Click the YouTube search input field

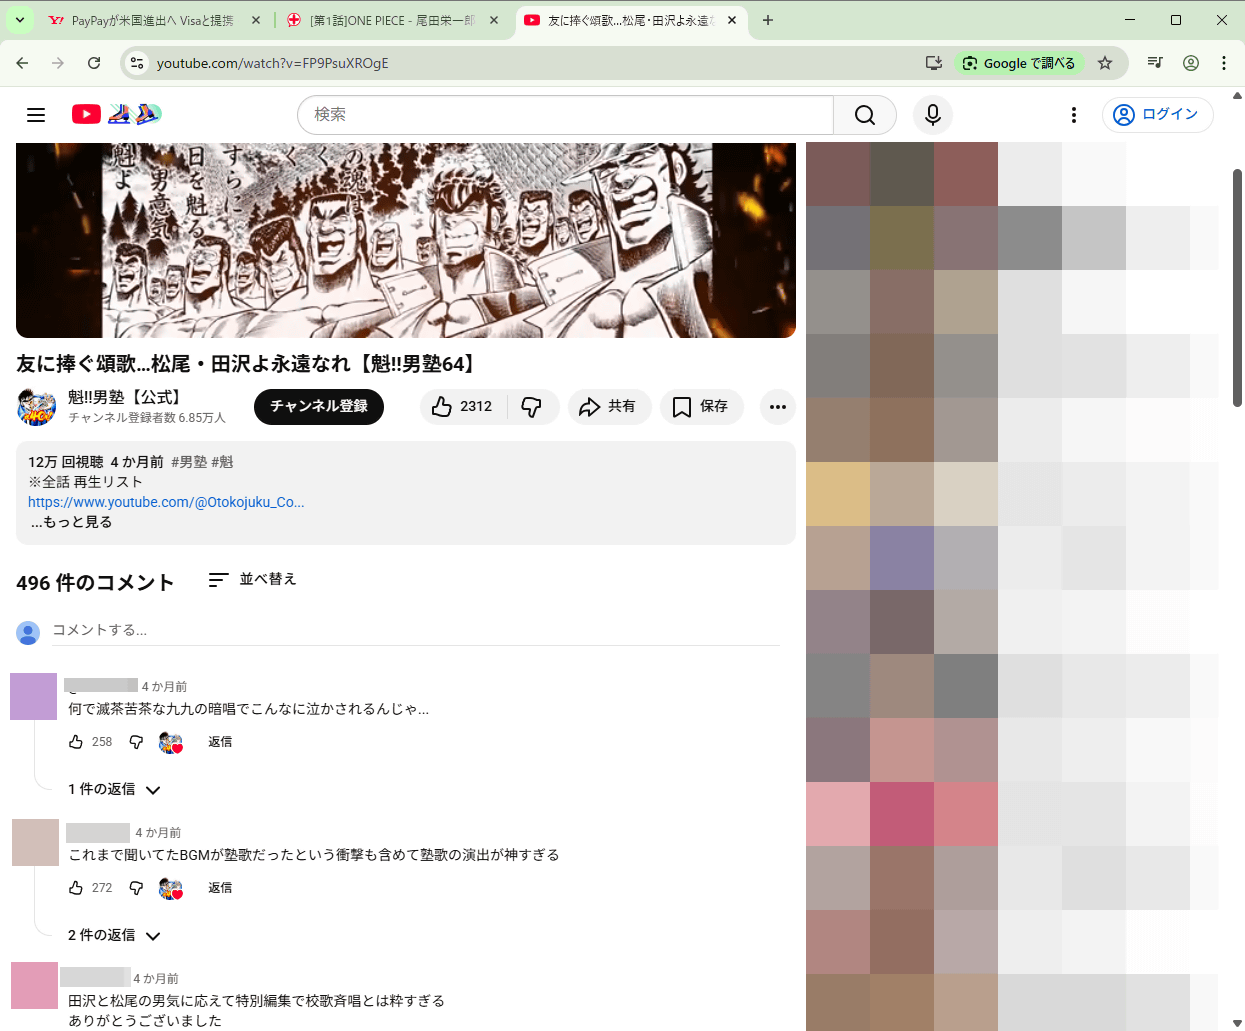[x=565, y=115]
